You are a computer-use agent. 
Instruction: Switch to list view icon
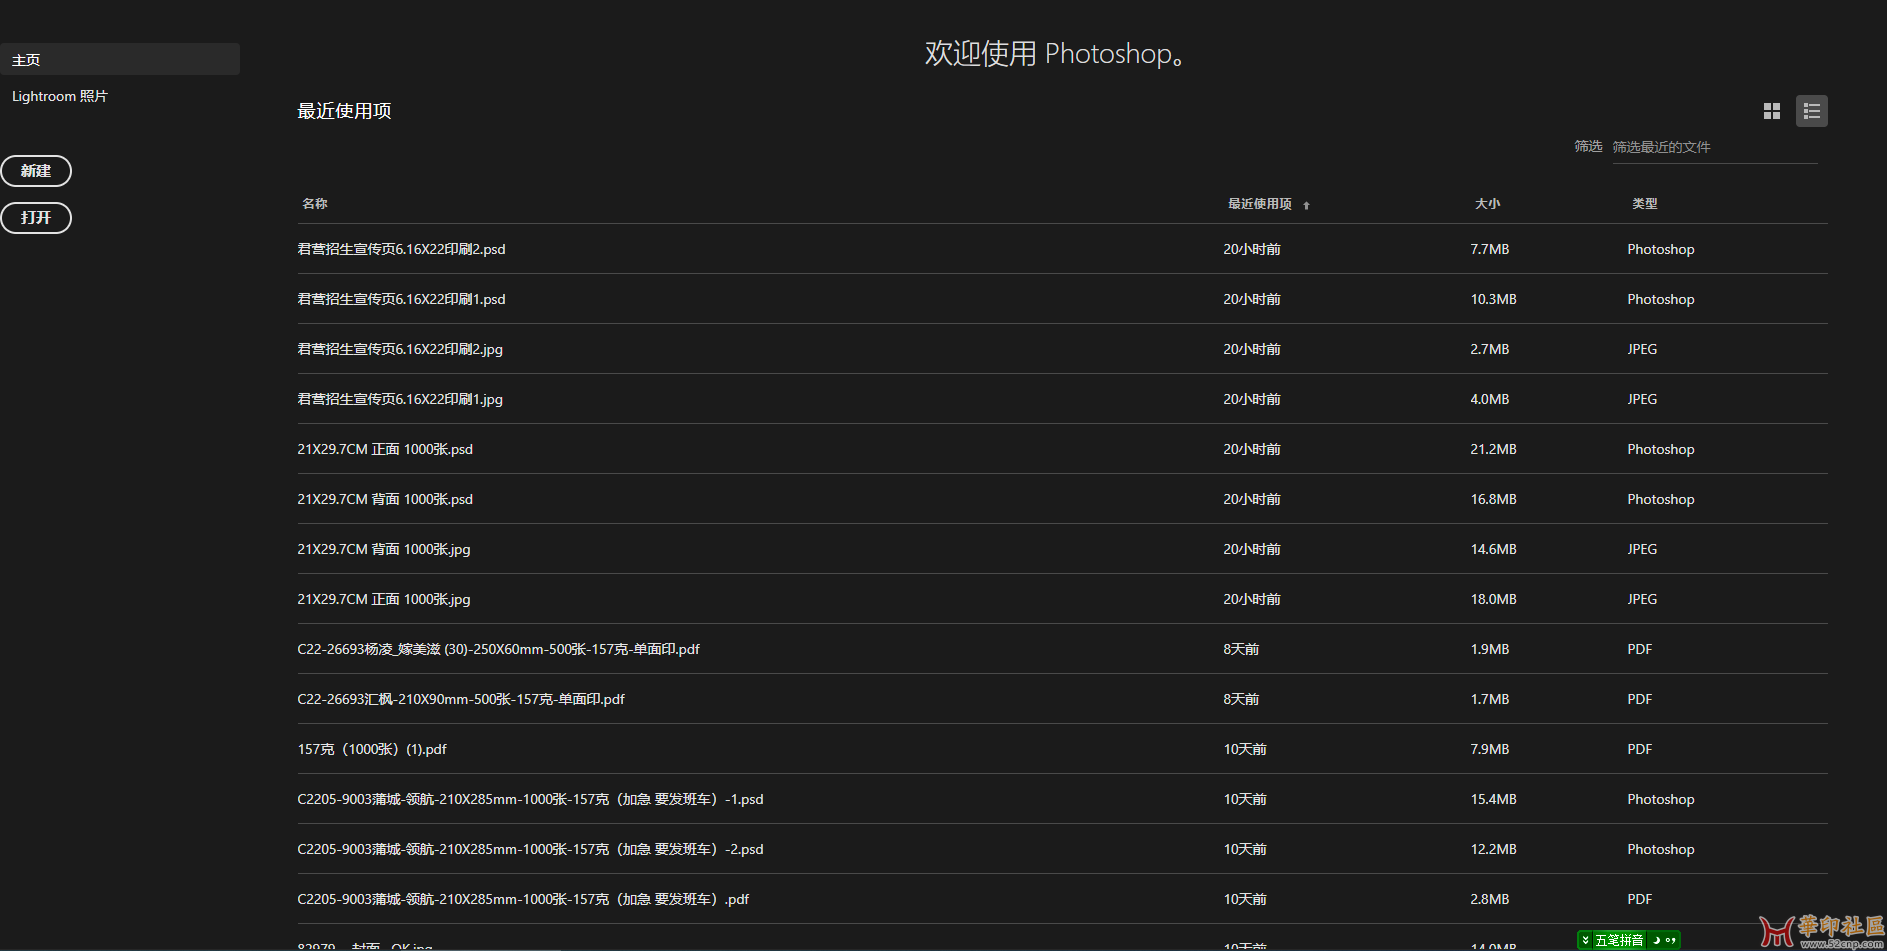(1811, 111)
